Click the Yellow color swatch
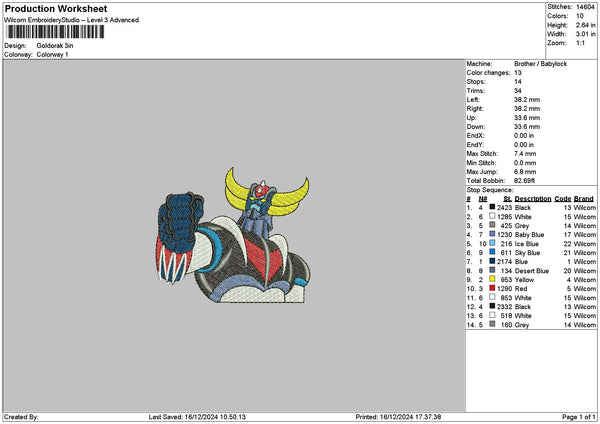This screenshot has width=600, height=424. (492, 279)
